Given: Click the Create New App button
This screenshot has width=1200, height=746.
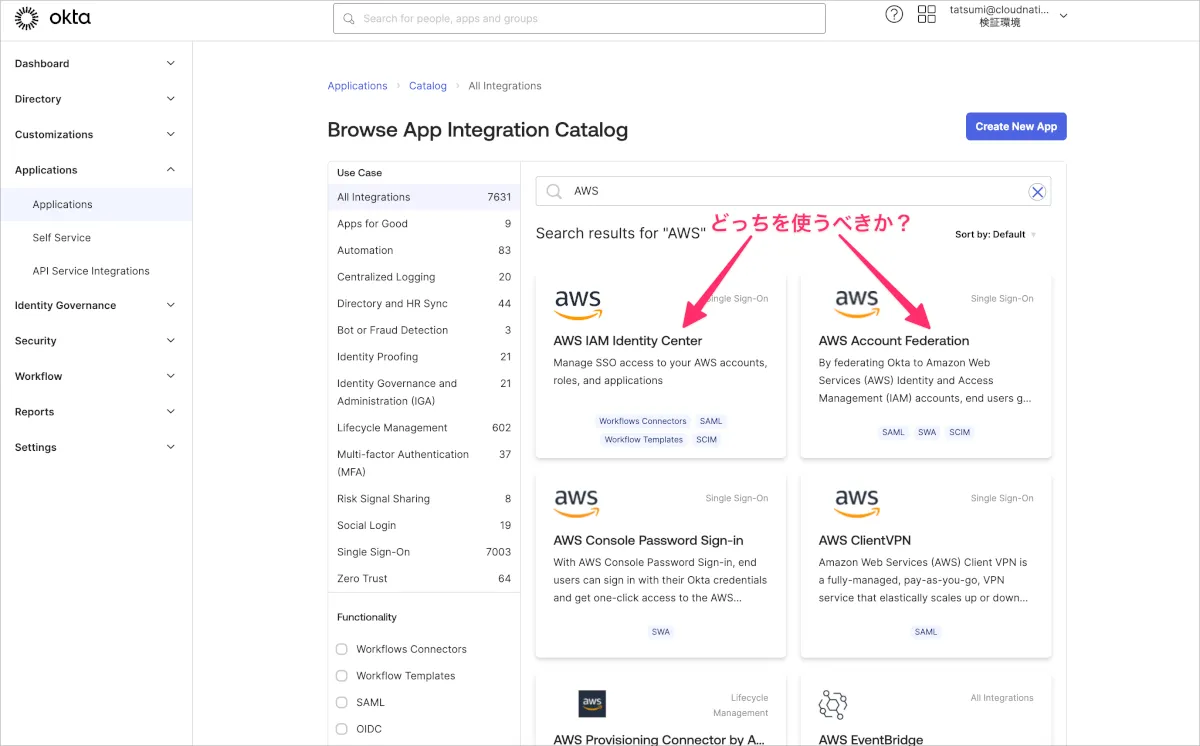Looking at the screenshot, I should pyautogui.click(x=1015, y=127).
